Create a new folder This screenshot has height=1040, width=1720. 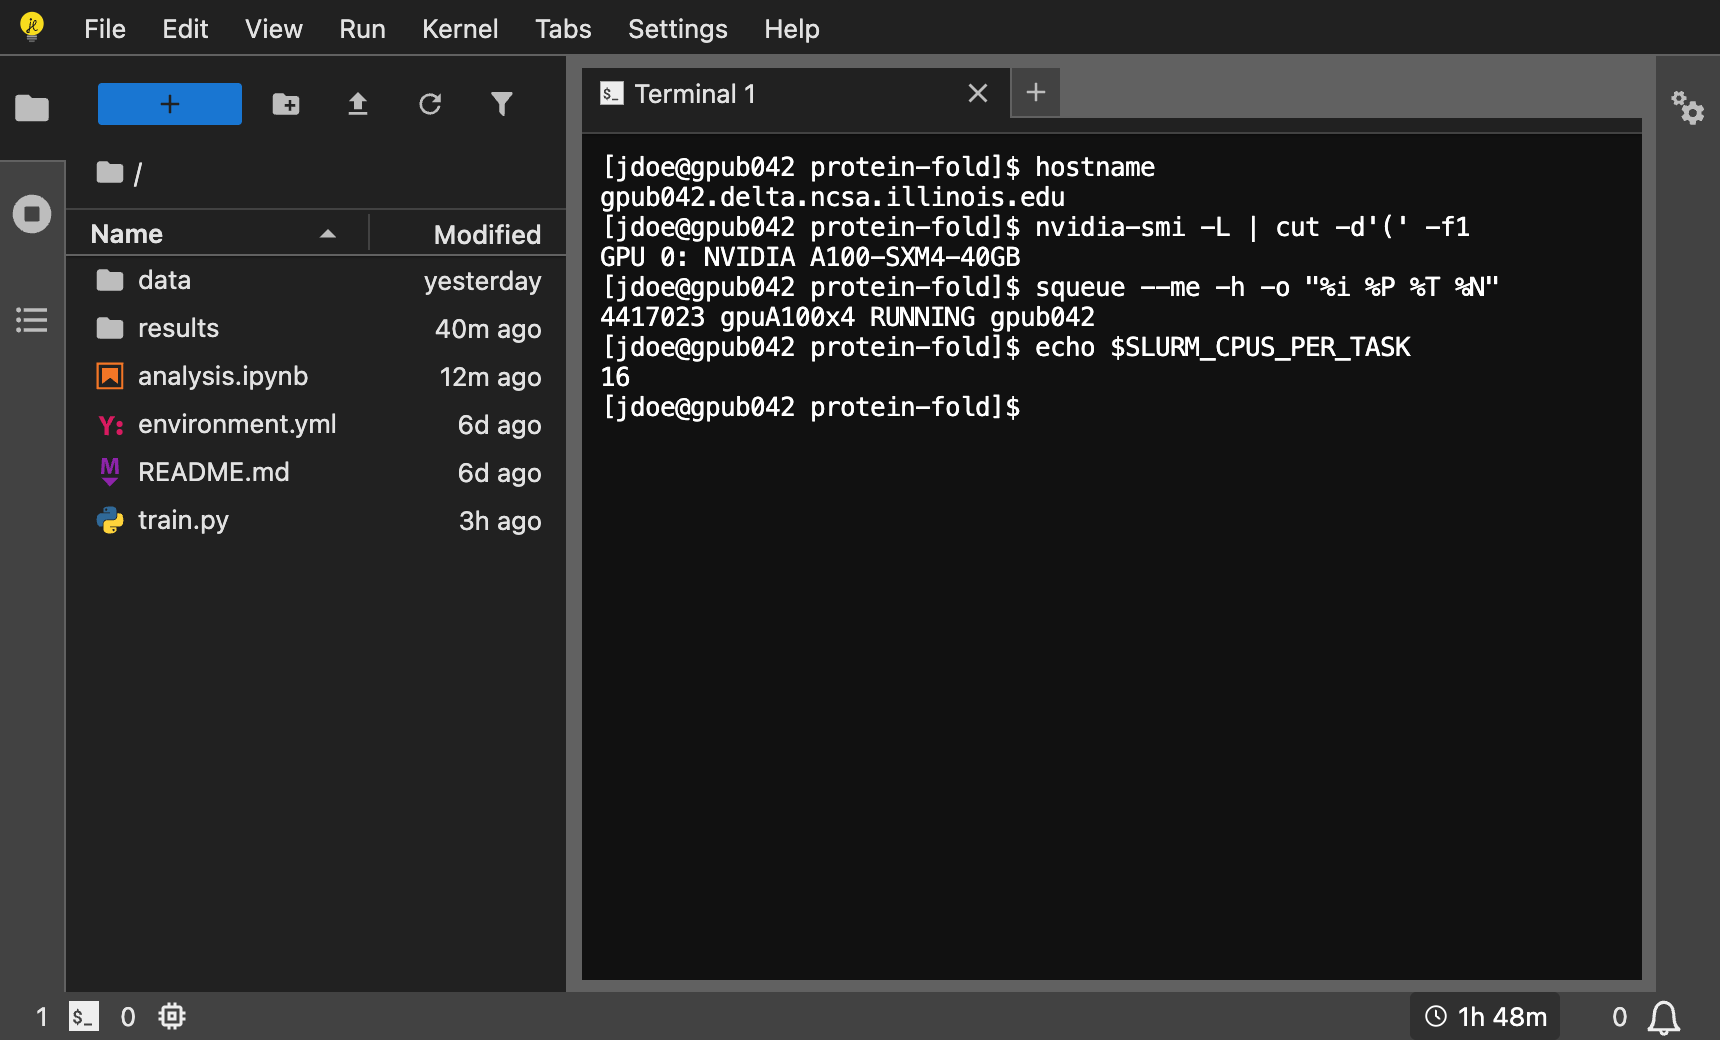[286, 104]
